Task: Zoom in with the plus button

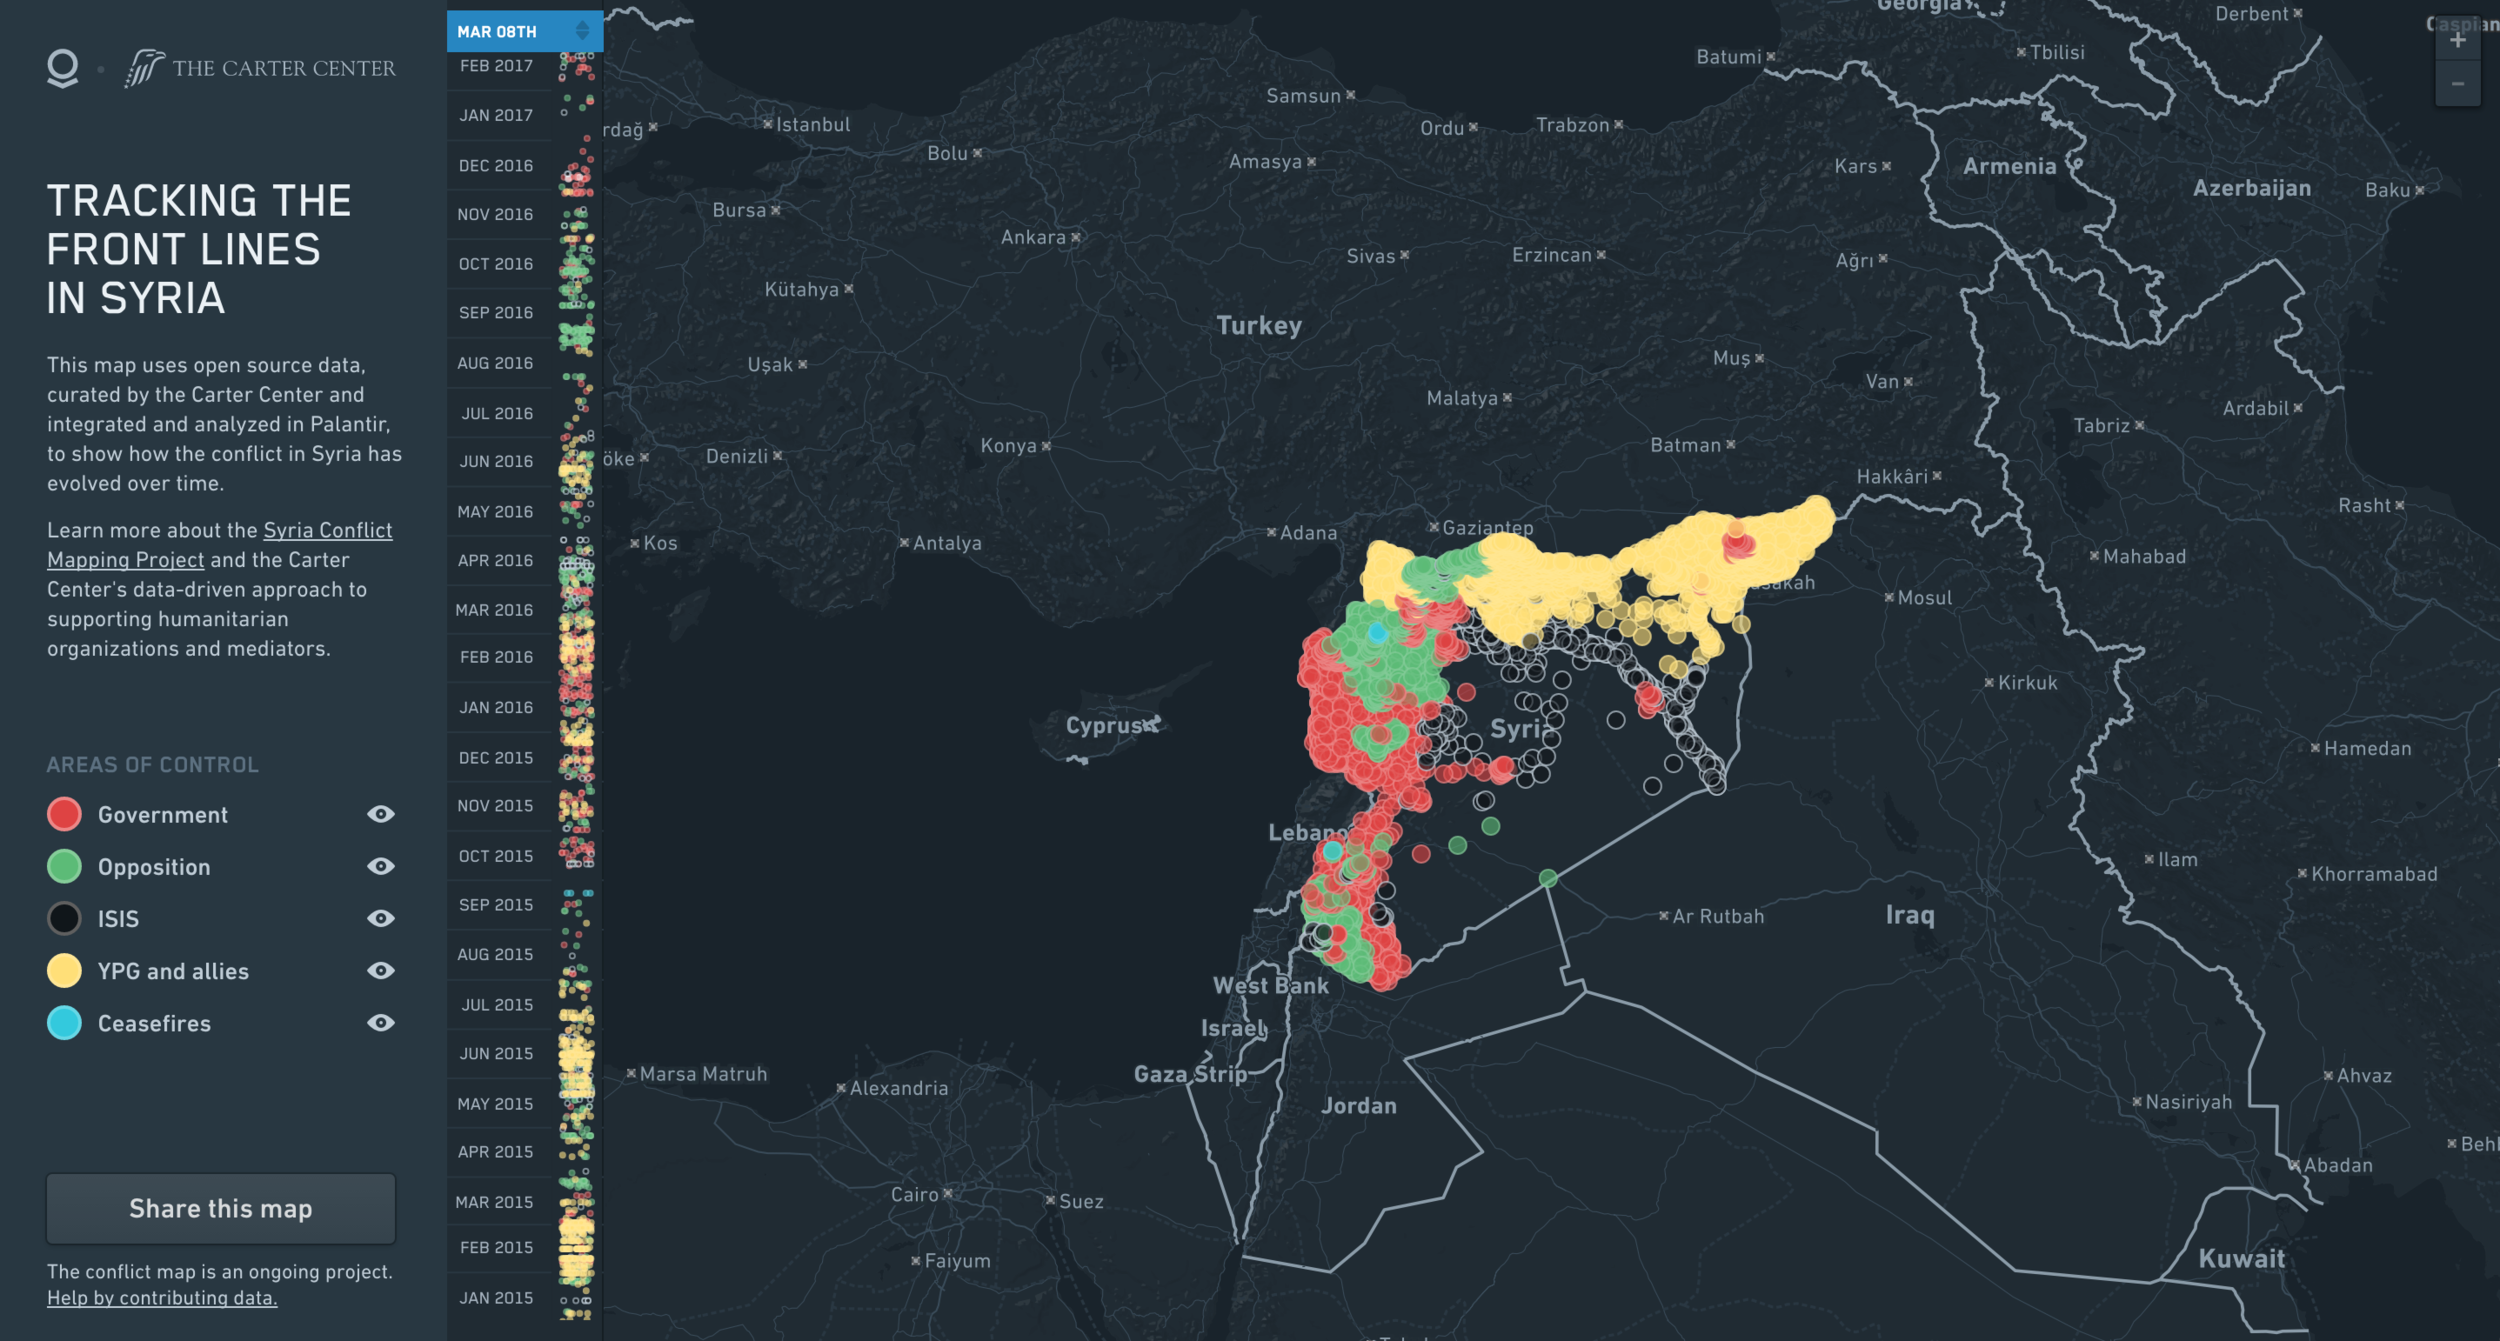Action: (2457, 41)
